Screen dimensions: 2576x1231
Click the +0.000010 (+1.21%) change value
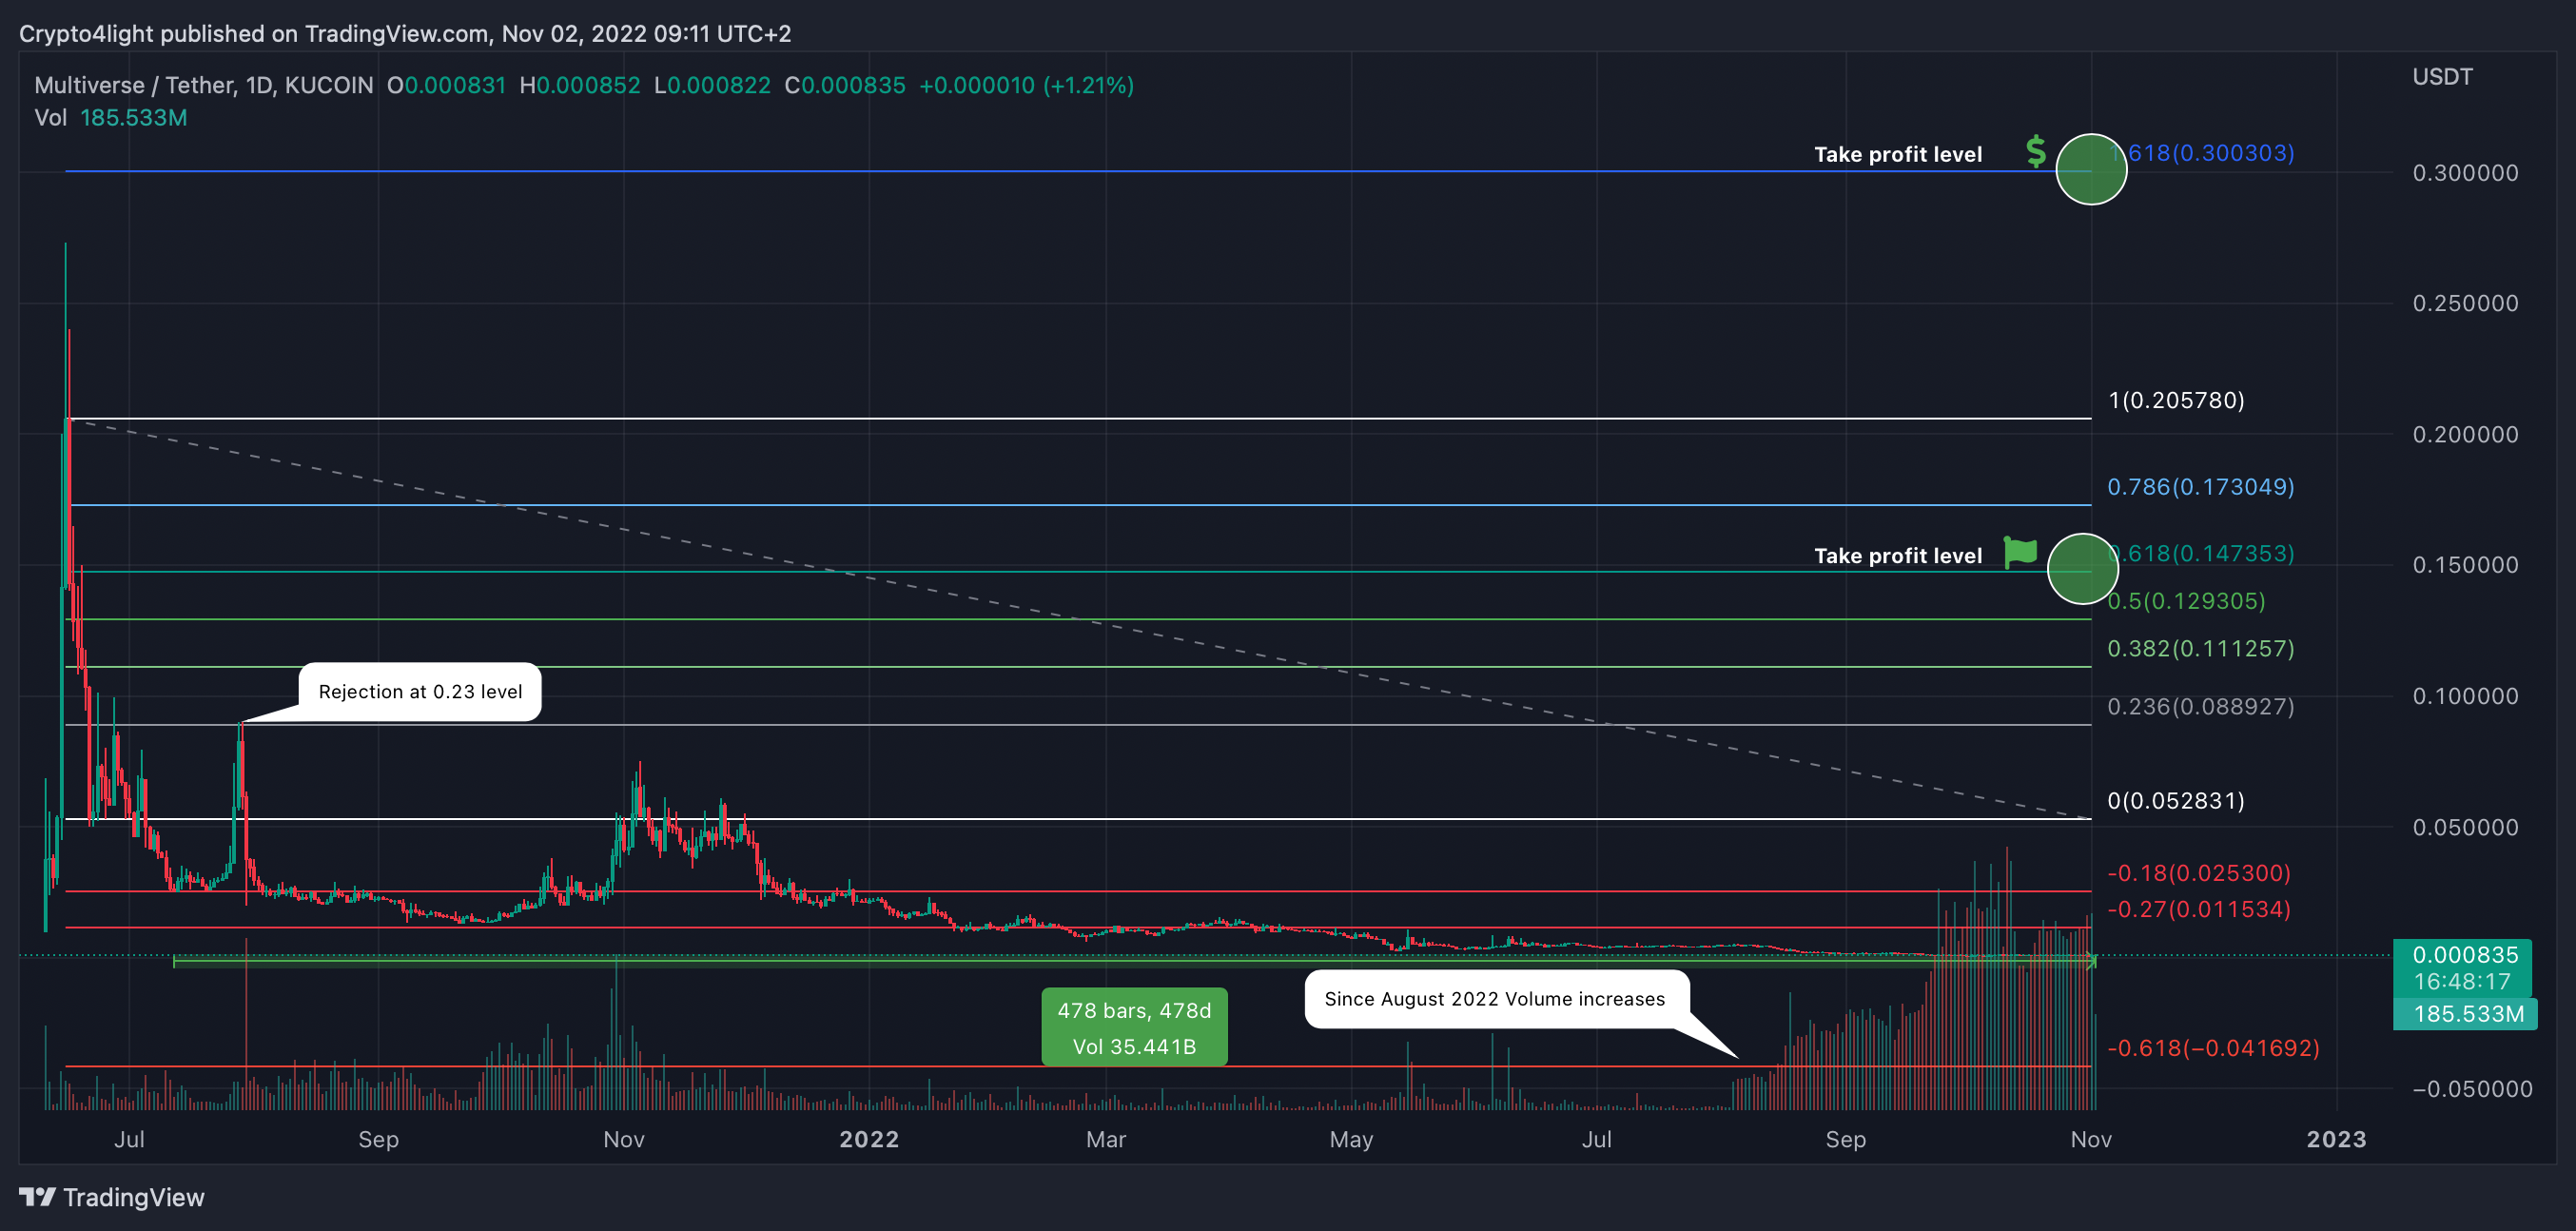point(1026,85)
